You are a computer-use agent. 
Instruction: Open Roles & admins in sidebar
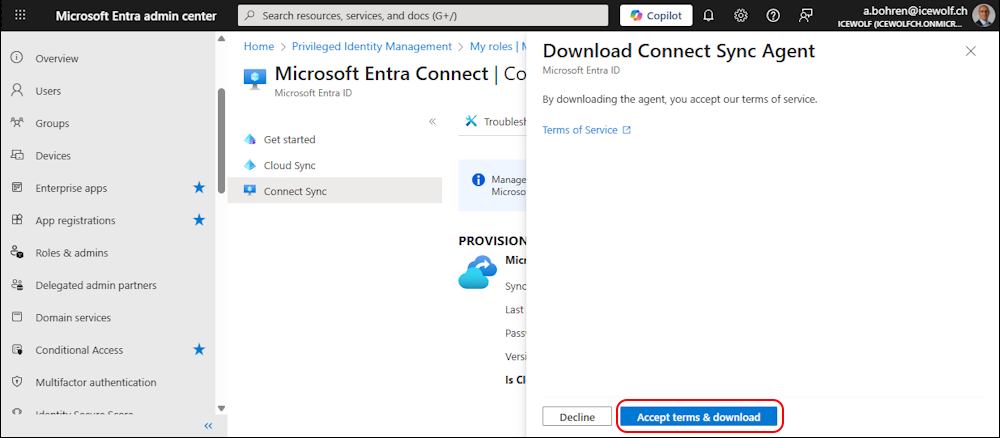pyautogui.click(x=71, y=253)
